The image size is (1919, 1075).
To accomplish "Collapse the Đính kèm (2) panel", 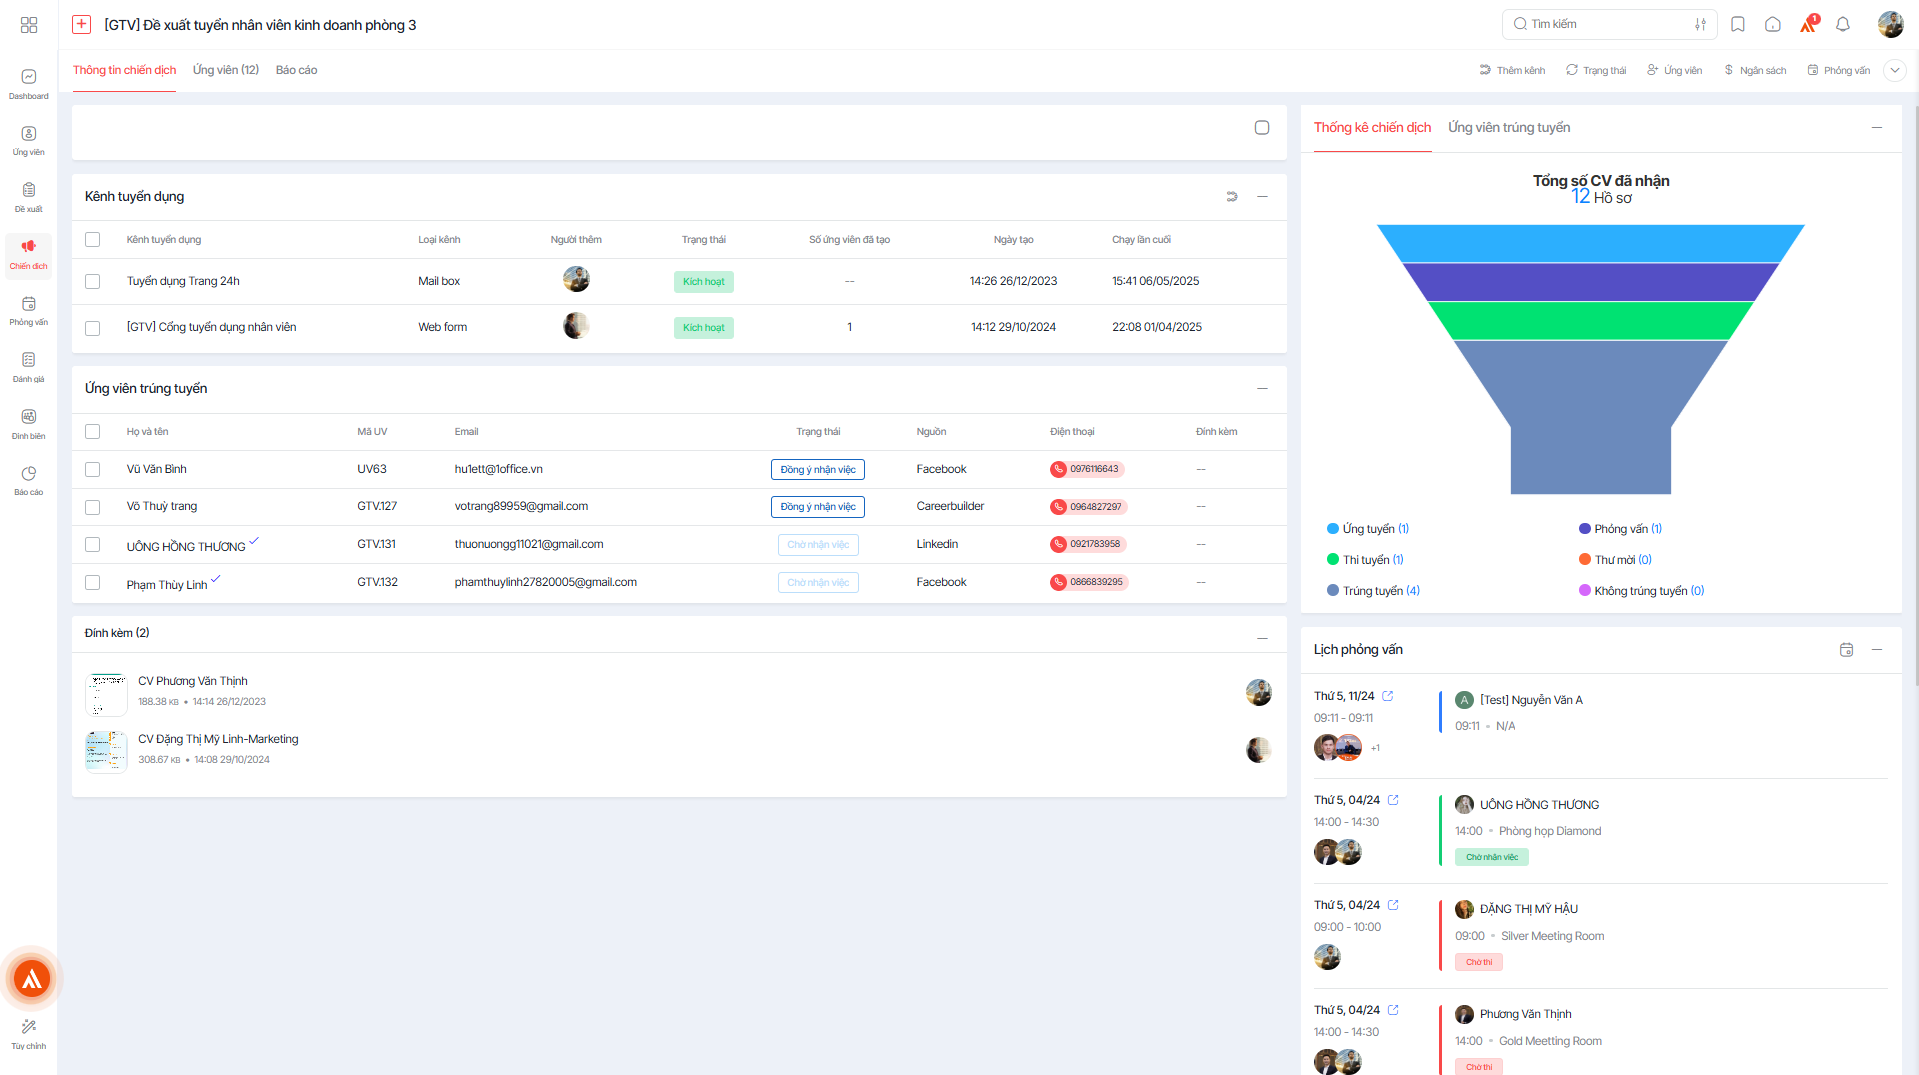I will point(1262,638).
